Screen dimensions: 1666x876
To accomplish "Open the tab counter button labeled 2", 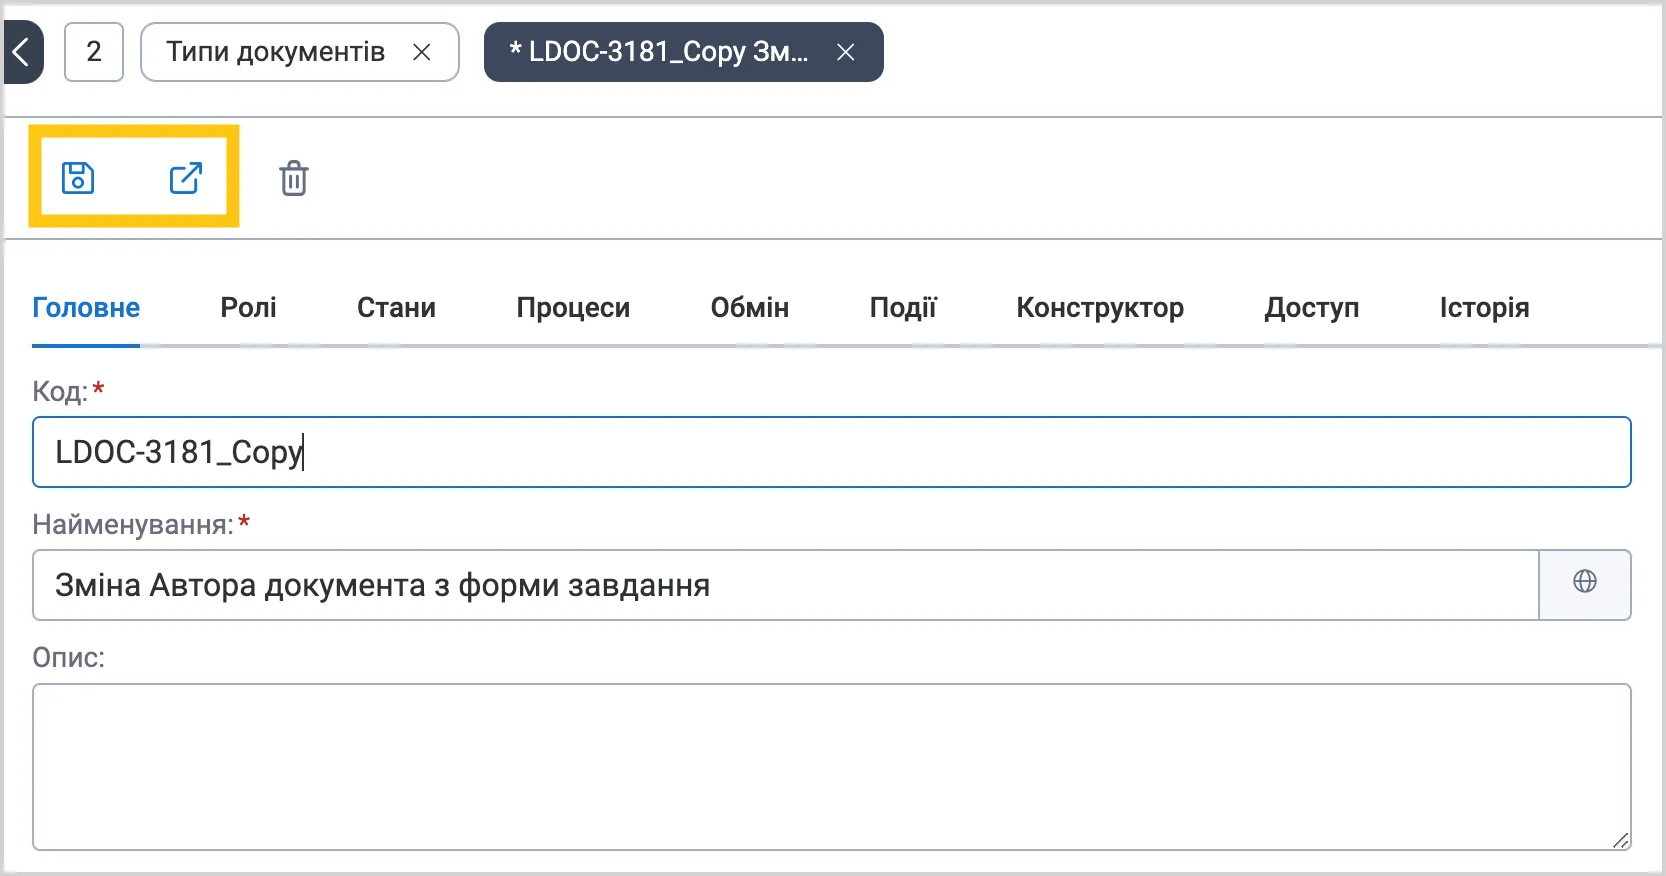I will pos(94,52).
